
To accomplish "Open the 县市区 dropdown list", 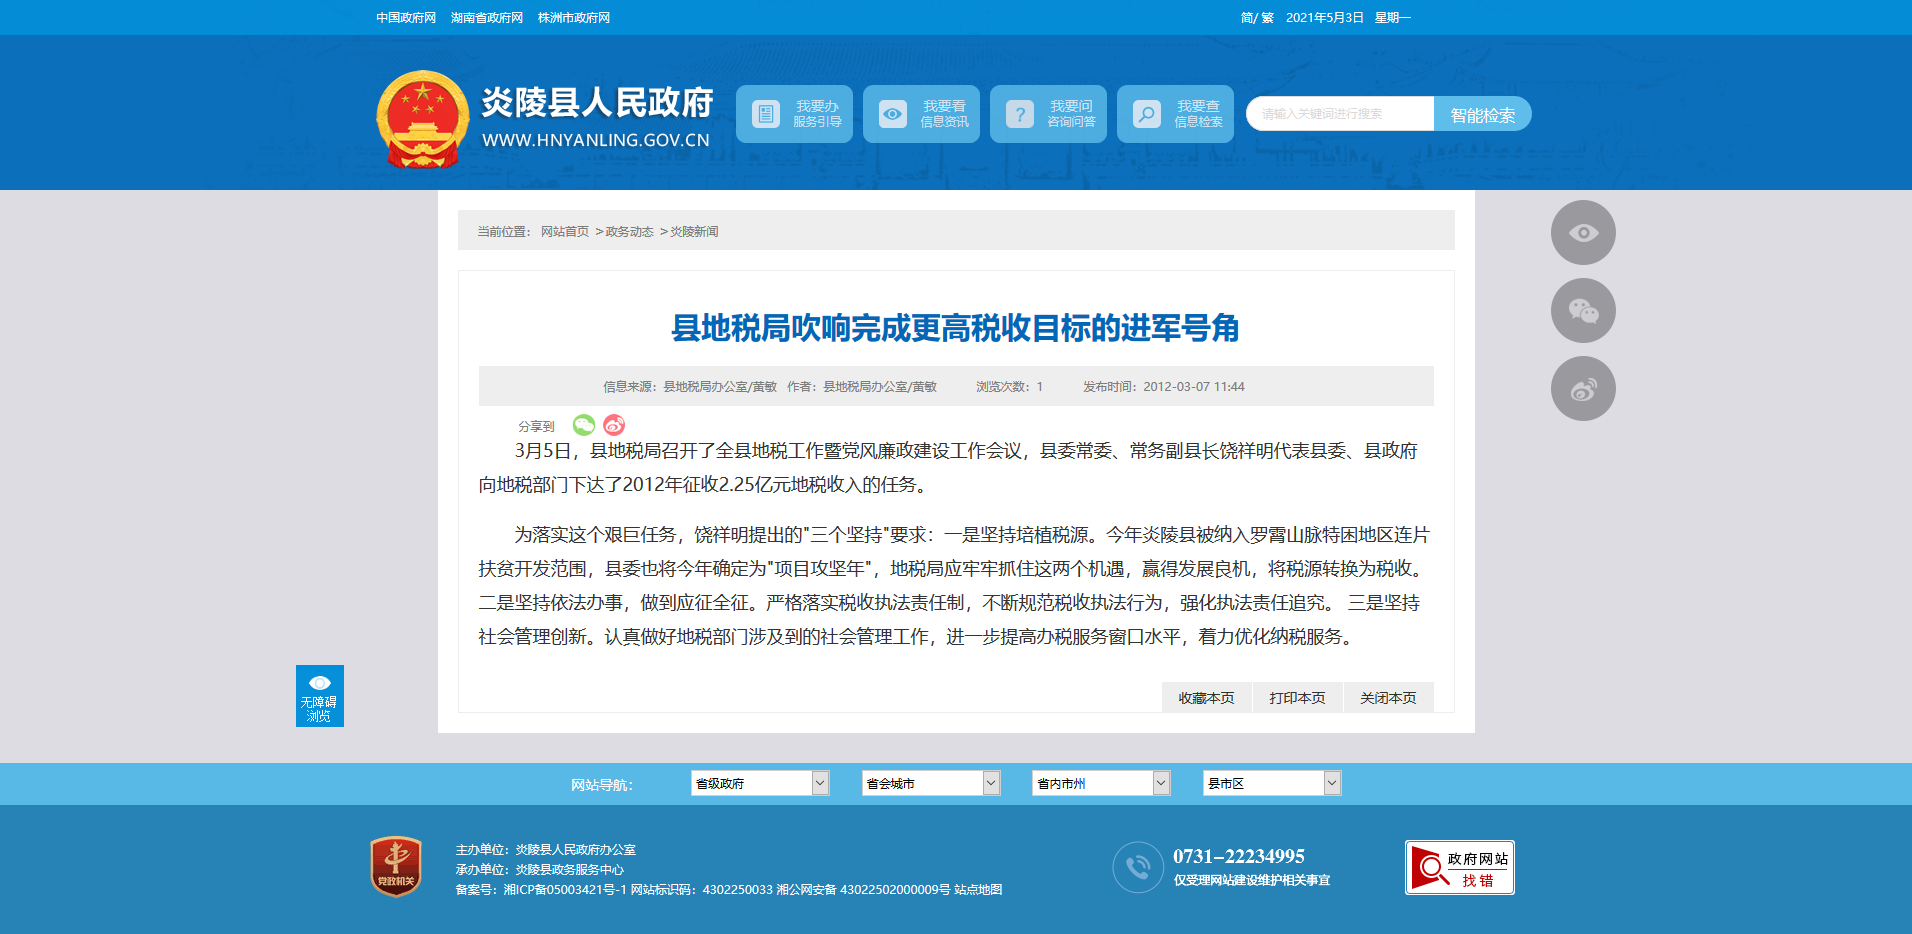I will [1271, 783].
